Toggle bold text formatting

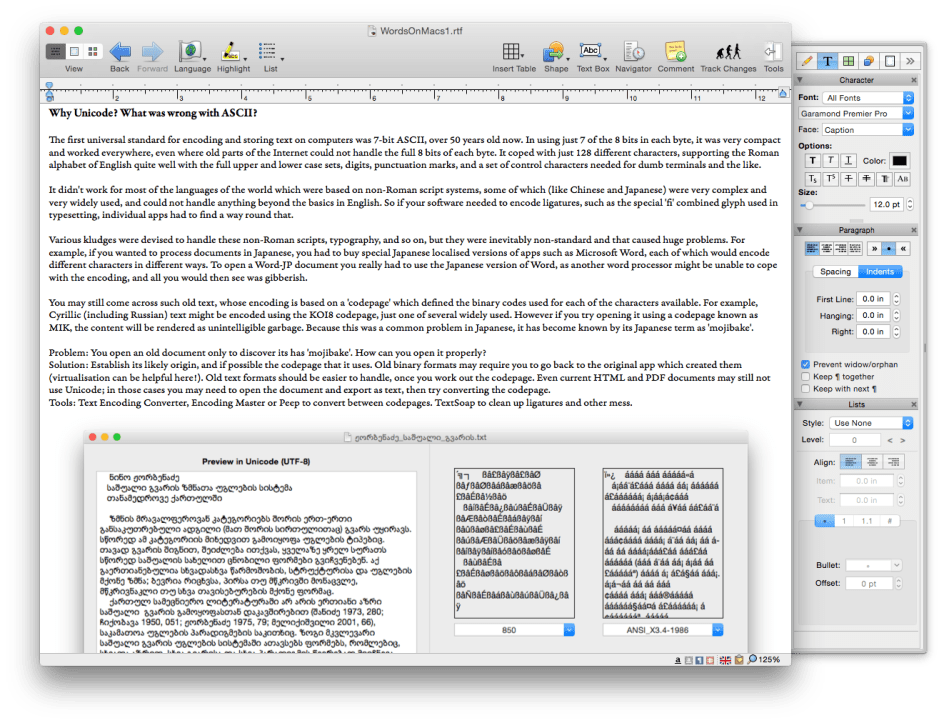point(815,160)
